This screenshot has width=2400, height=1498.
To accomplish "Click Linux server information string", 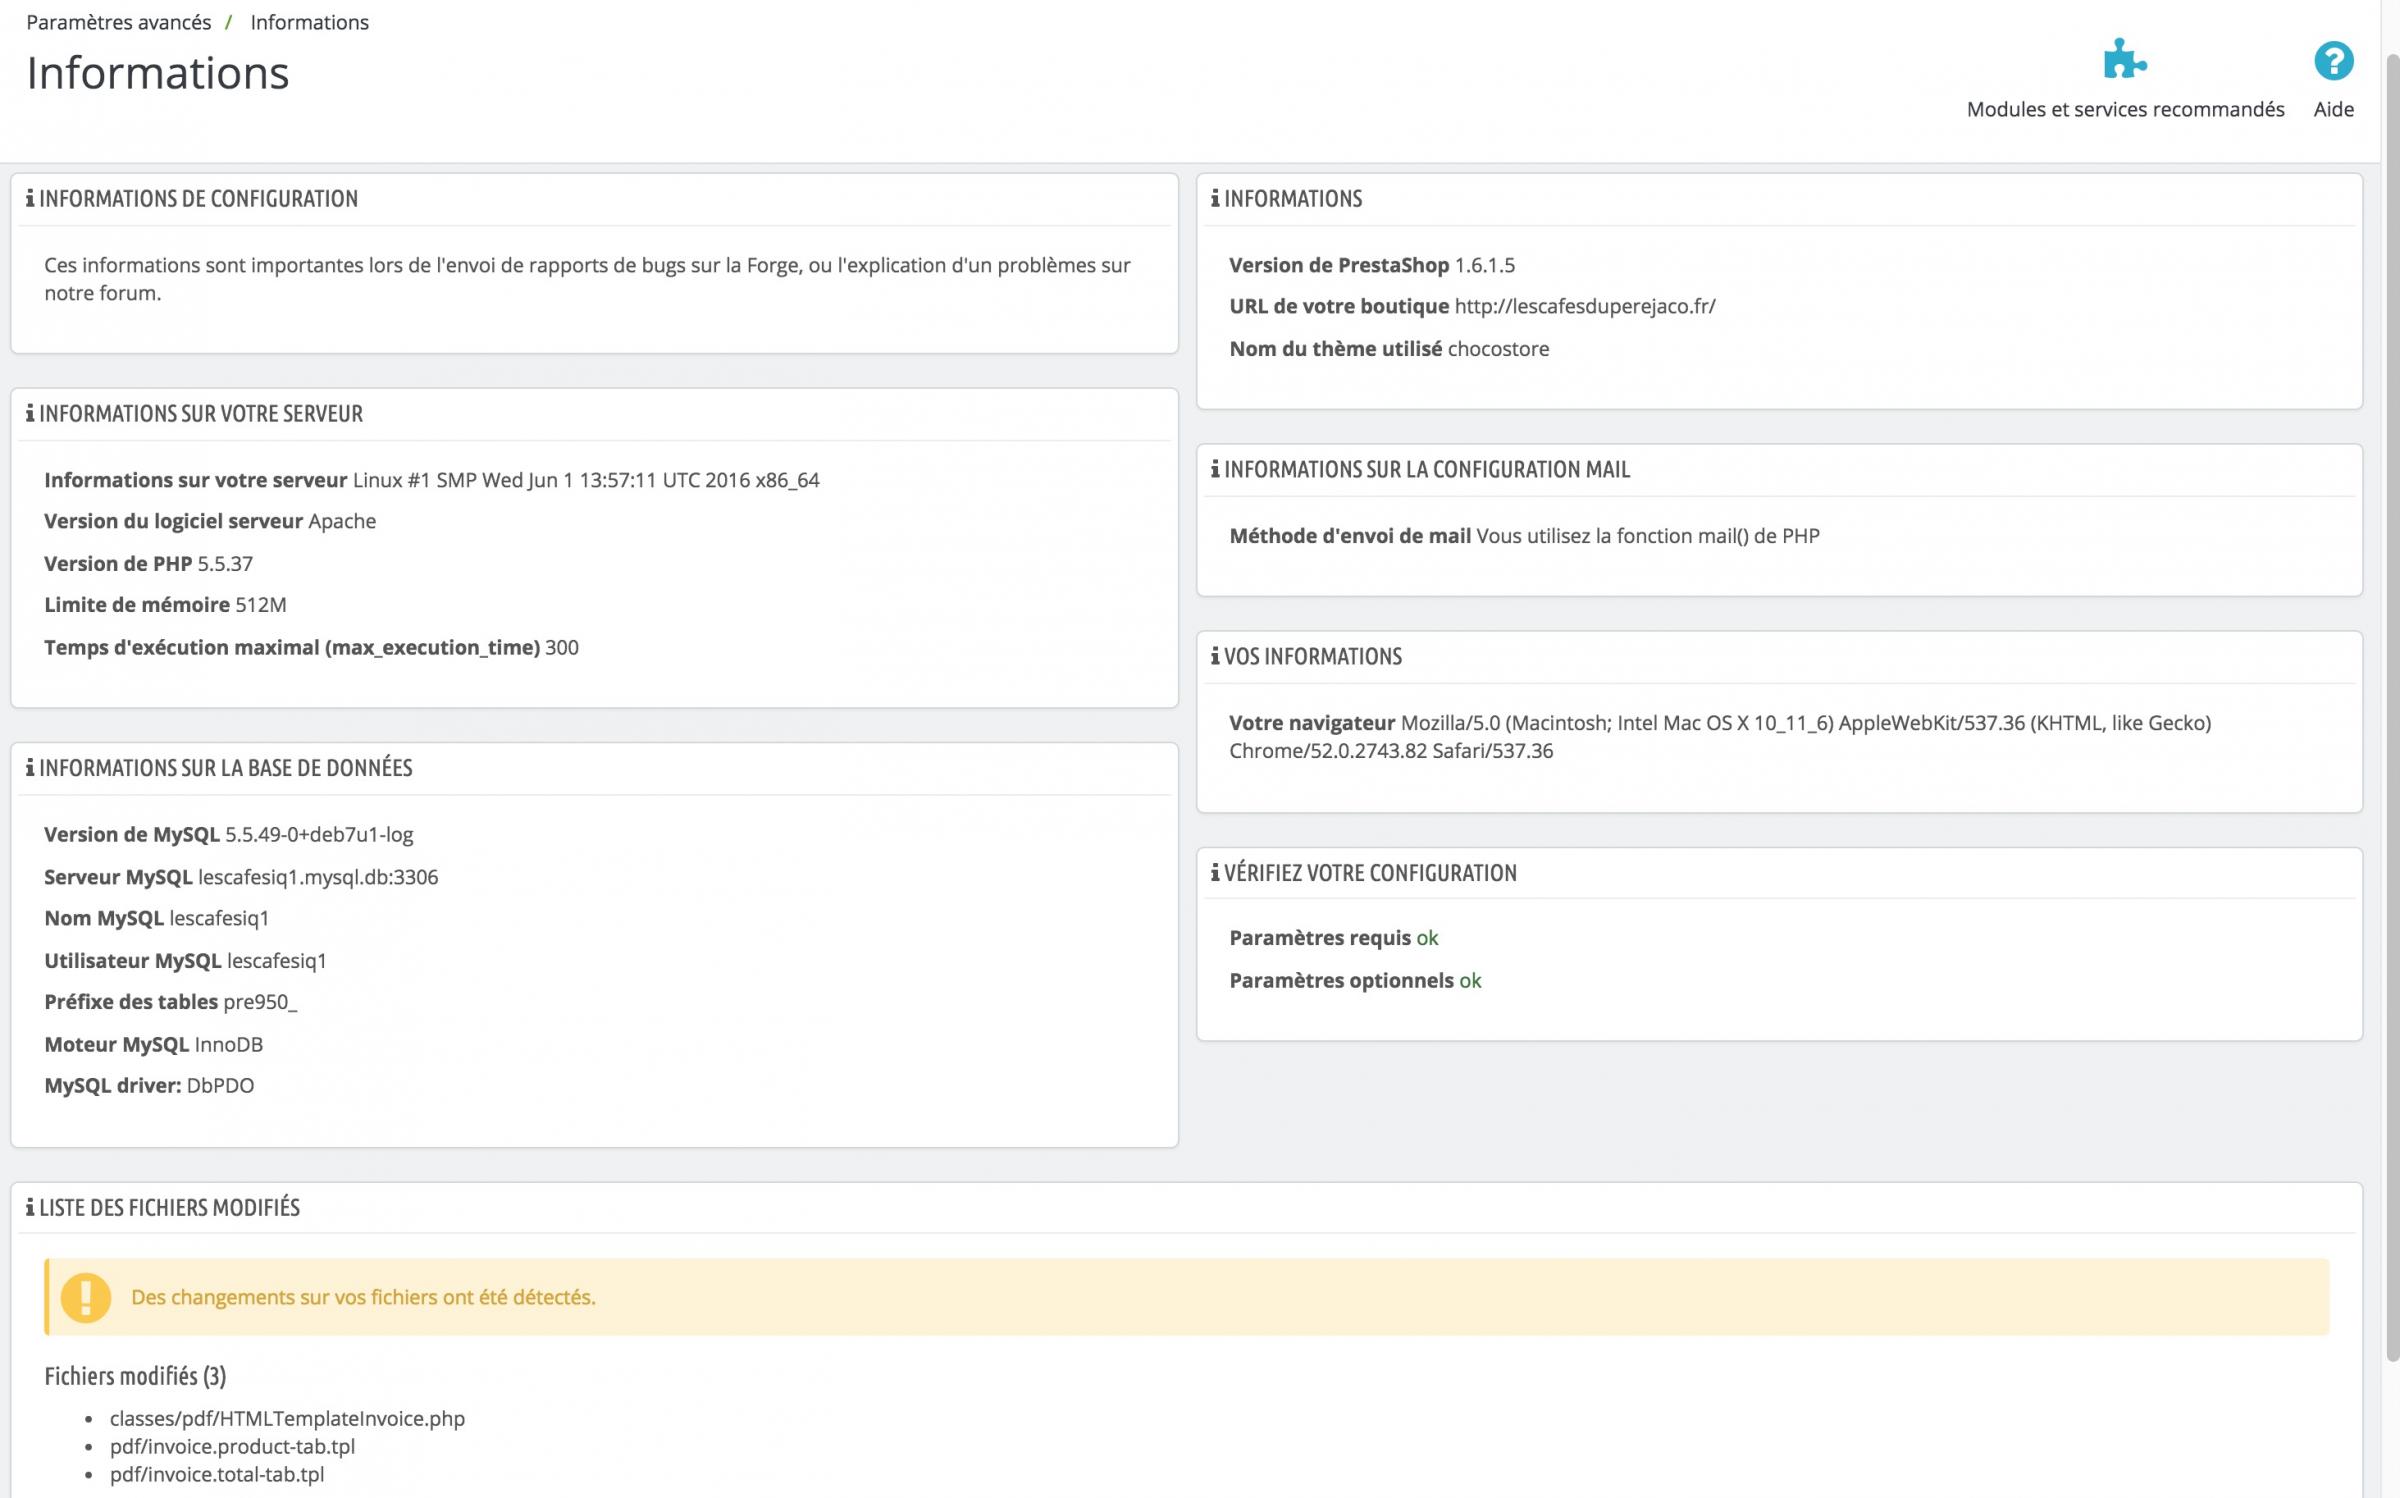I will click(x=586, y=480).
